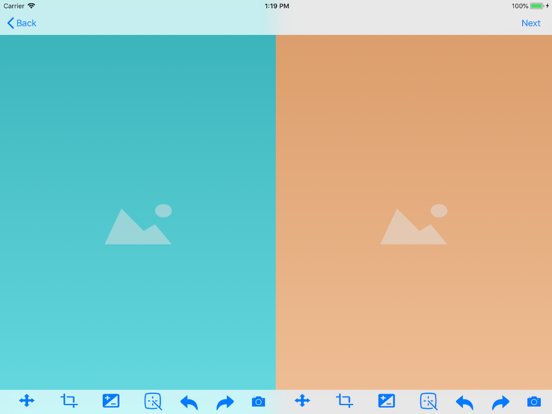This screenshot has width=552, height=414.
Task: Tap the 1:19 PM clock
Action: click(x=277, y=6)
